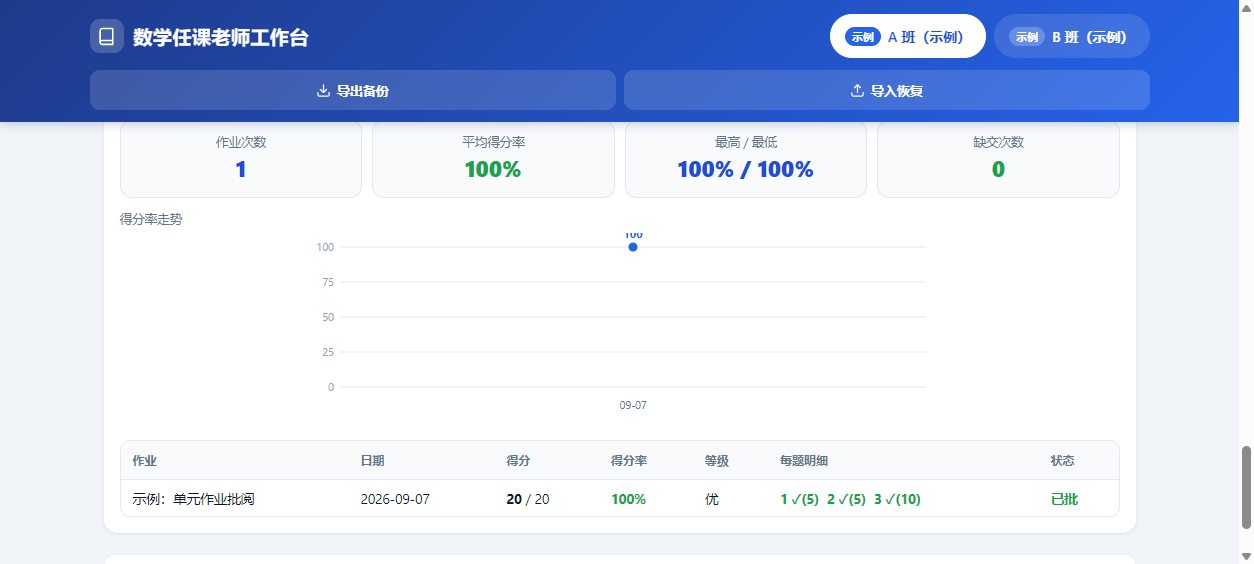Click the 等级 column header
The height and width of the screenshot is (564, 1254).
point(717,461)
